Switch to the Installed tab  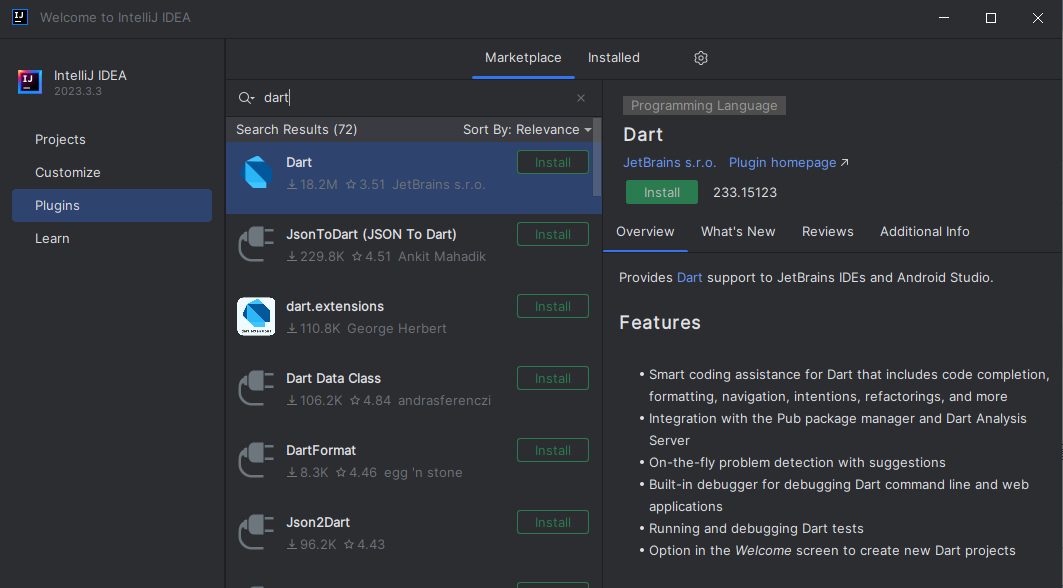[x=614, y=58]
